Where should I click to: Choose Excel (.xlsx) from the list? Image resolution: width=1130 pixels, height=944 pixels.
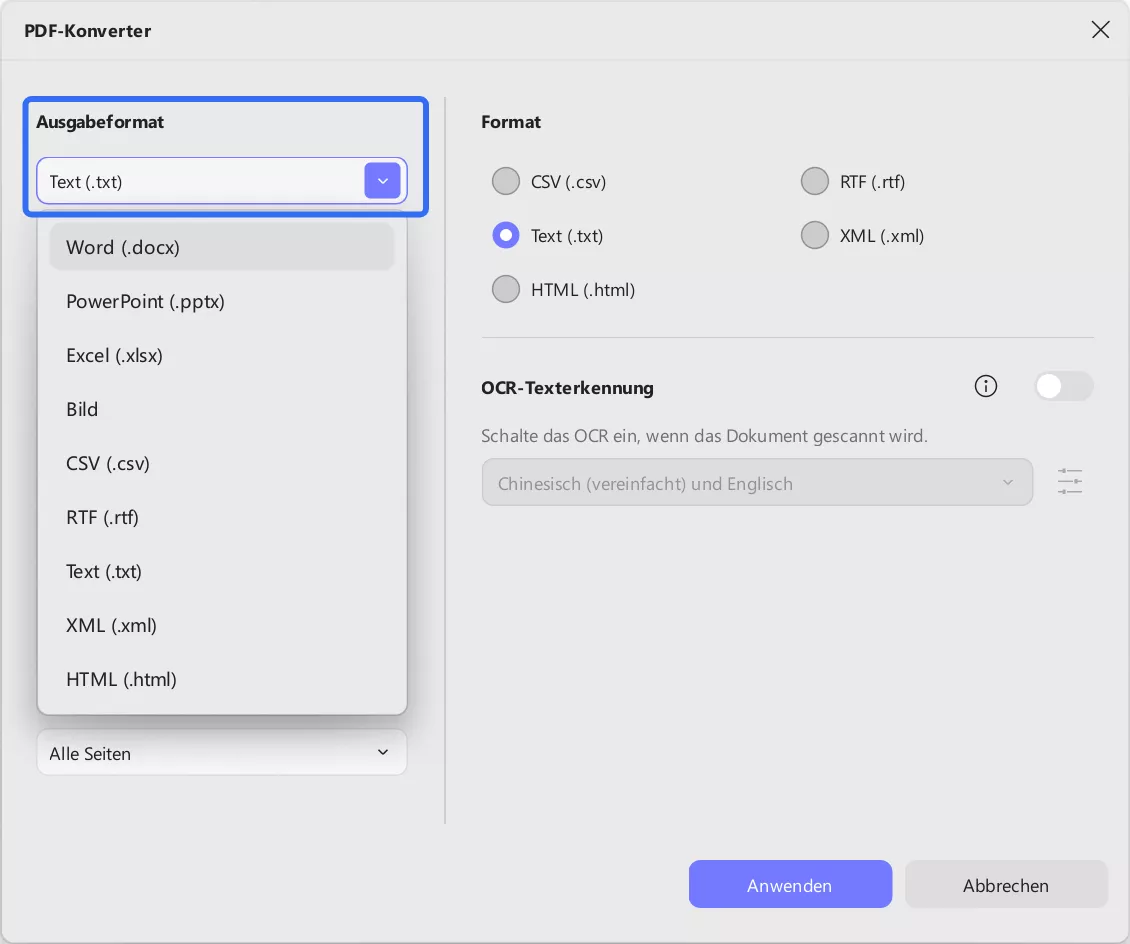point(114,355)
